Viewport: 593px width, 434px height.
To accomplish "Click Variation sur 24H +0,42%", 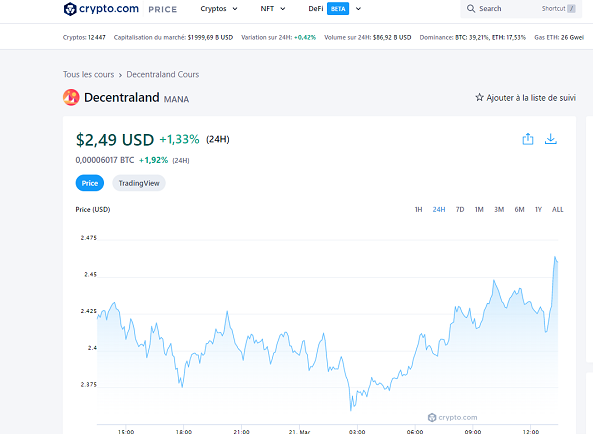I will pos(278,37).
